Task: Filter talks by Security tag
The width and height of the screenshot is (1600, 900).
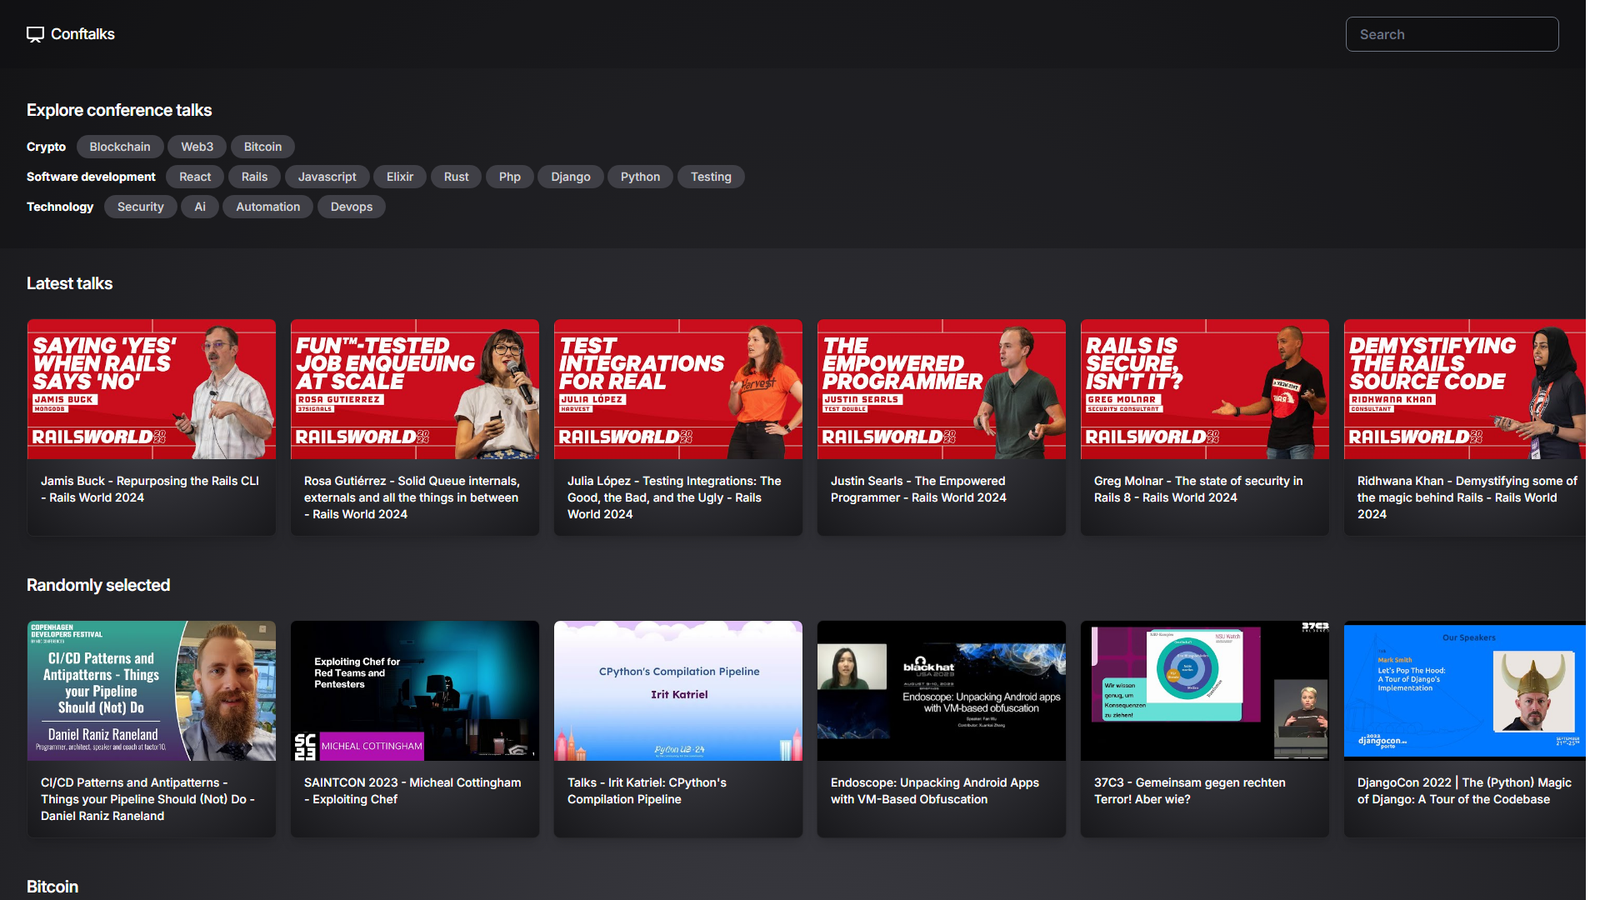Action: [140, 207]
